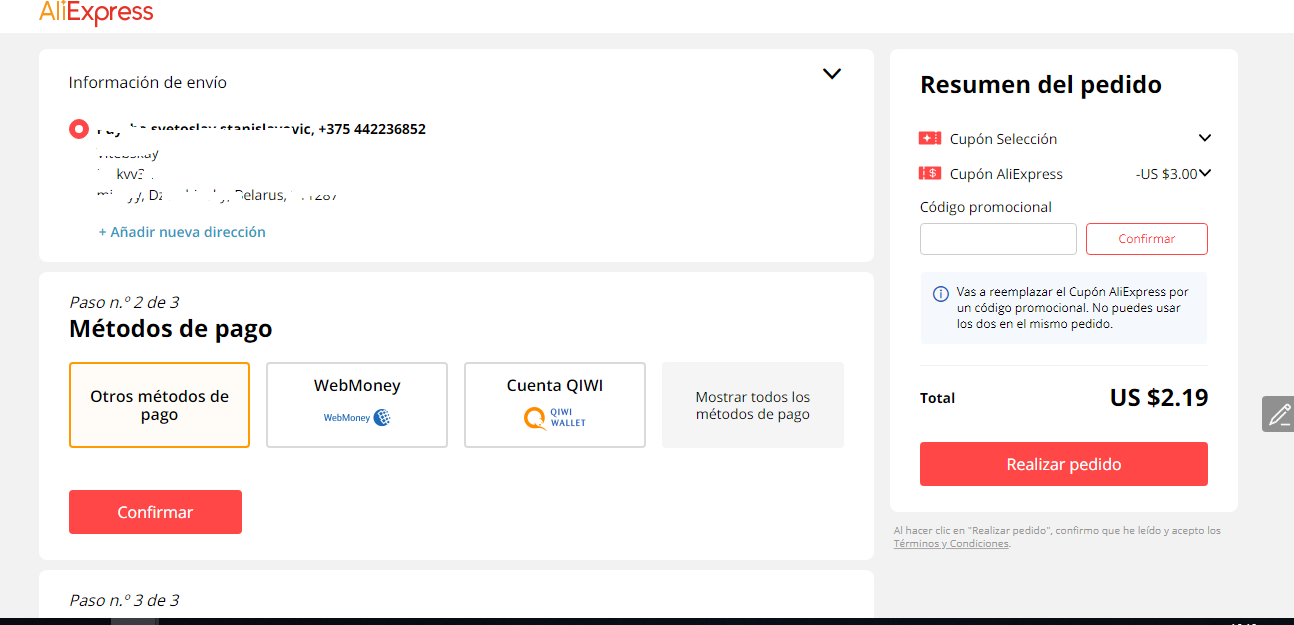
Task: Expand the Cupón Selección dropdown
Action: click(x=1205, y=138)
